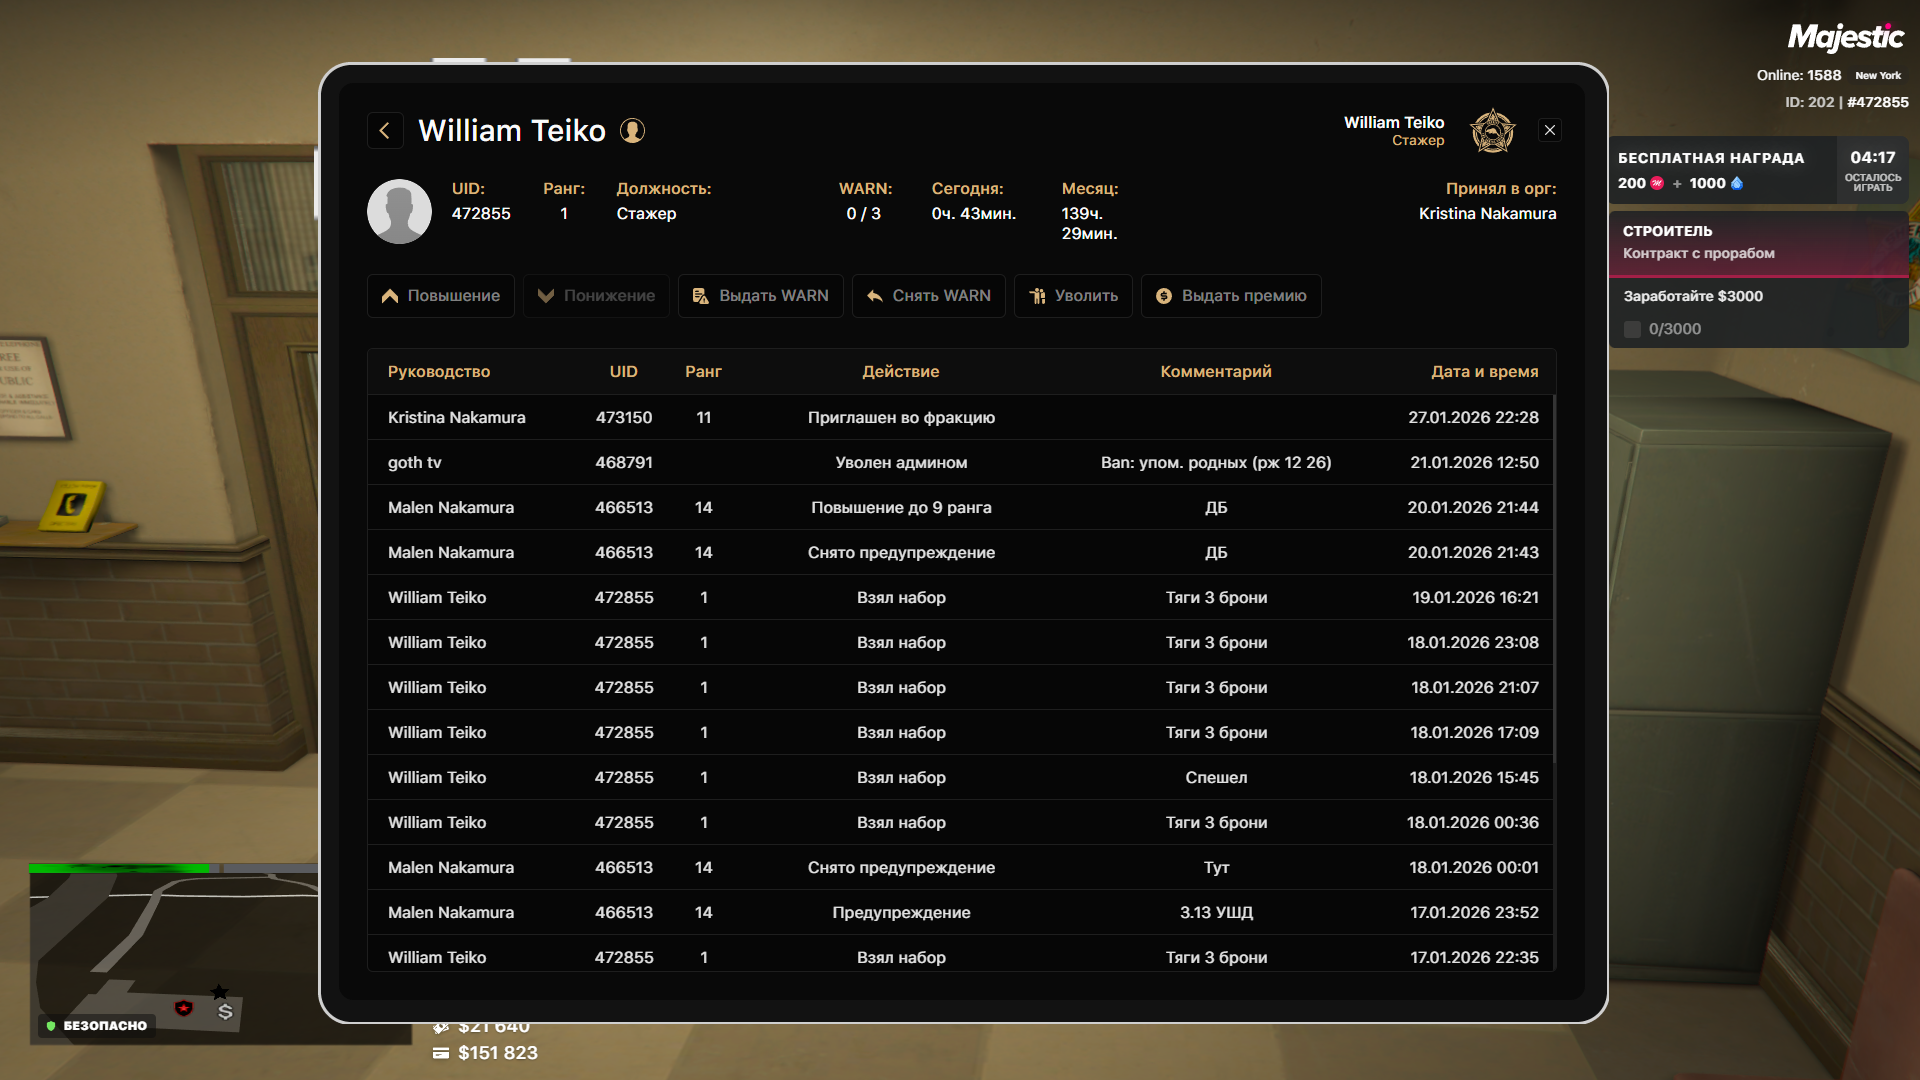The height and width of the screenshot is (1080, 1920).
Task: Click the Выдать WARN button
Action: (x=760, y=296)
